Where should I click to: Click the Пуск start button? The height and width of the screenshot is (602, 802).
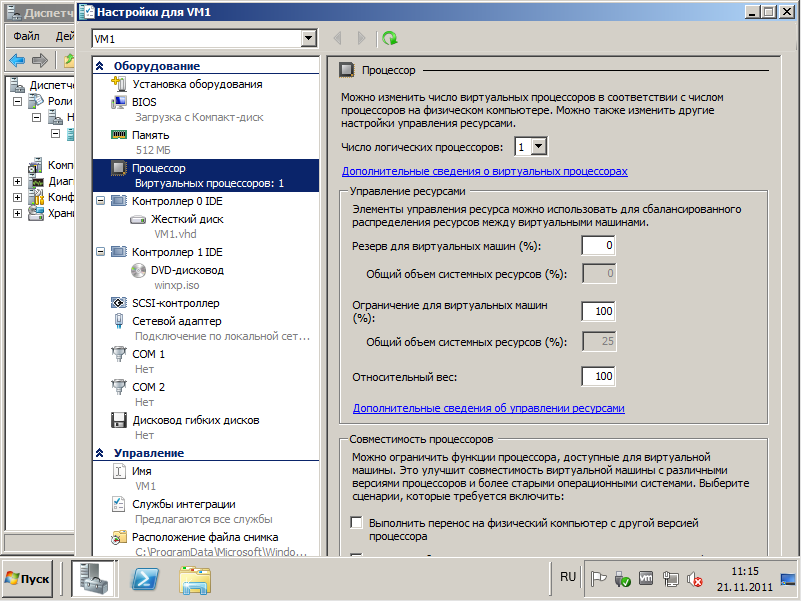(x=28, y=579)
